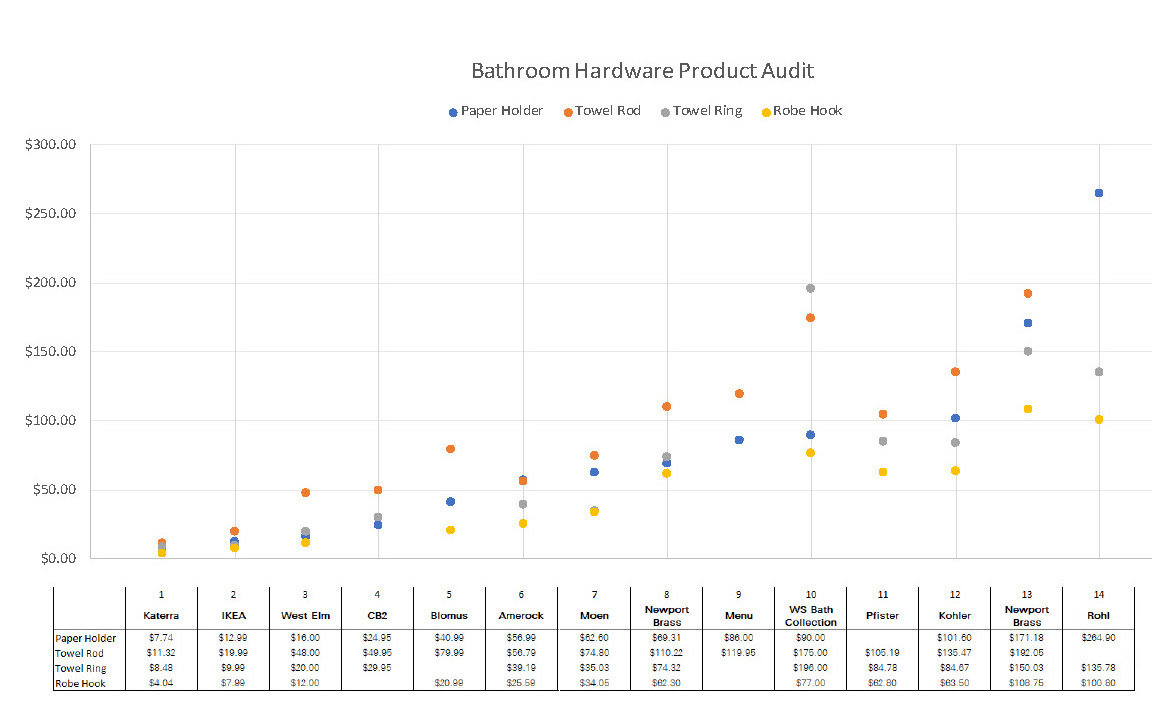Click the IKEA column header

pyautogui.click(x=234, y=616)
